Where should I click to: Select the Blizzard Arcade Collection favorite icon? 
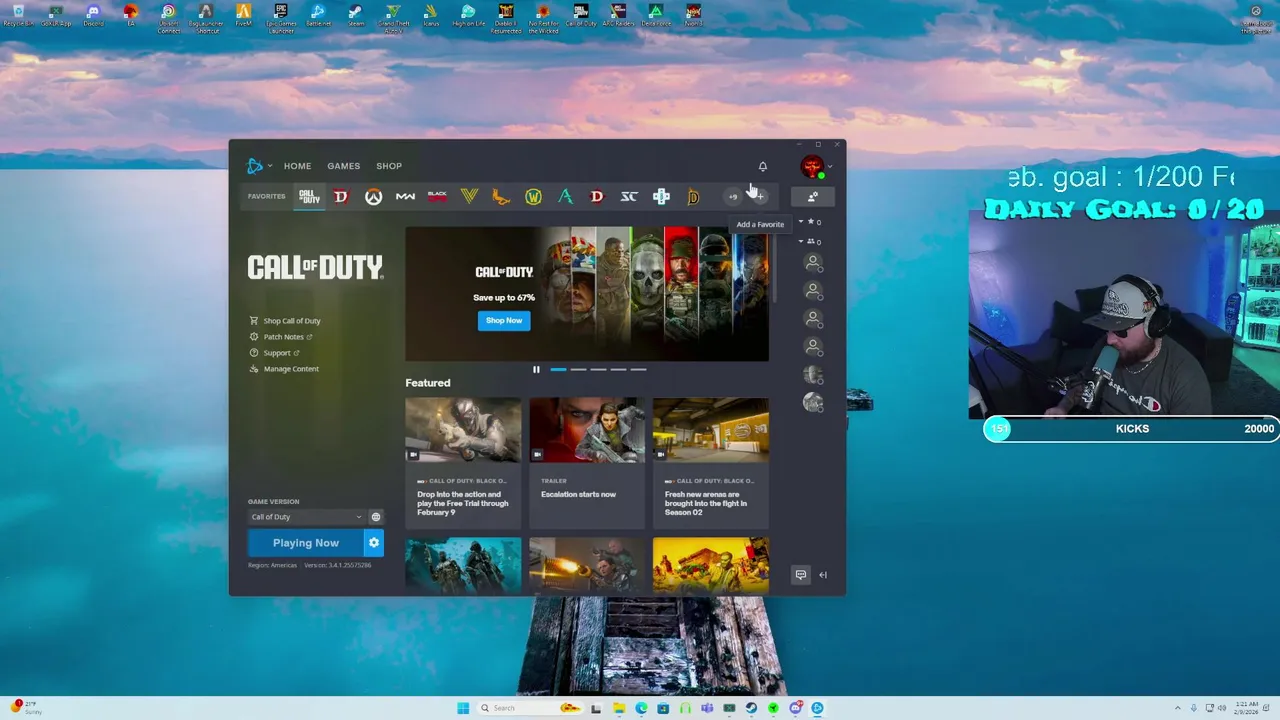coord(661,196)
